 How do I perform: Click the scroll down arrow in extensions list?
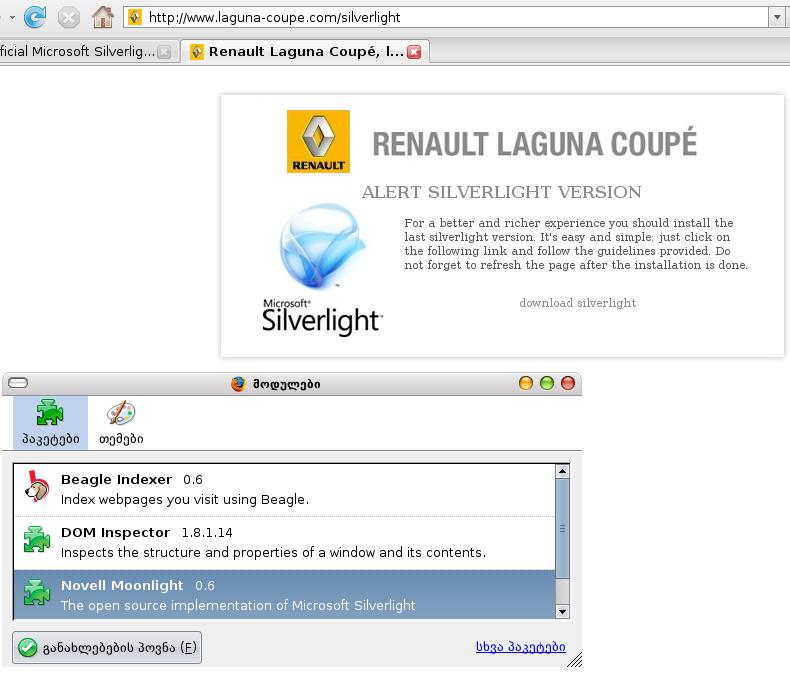tap(562, 612)
